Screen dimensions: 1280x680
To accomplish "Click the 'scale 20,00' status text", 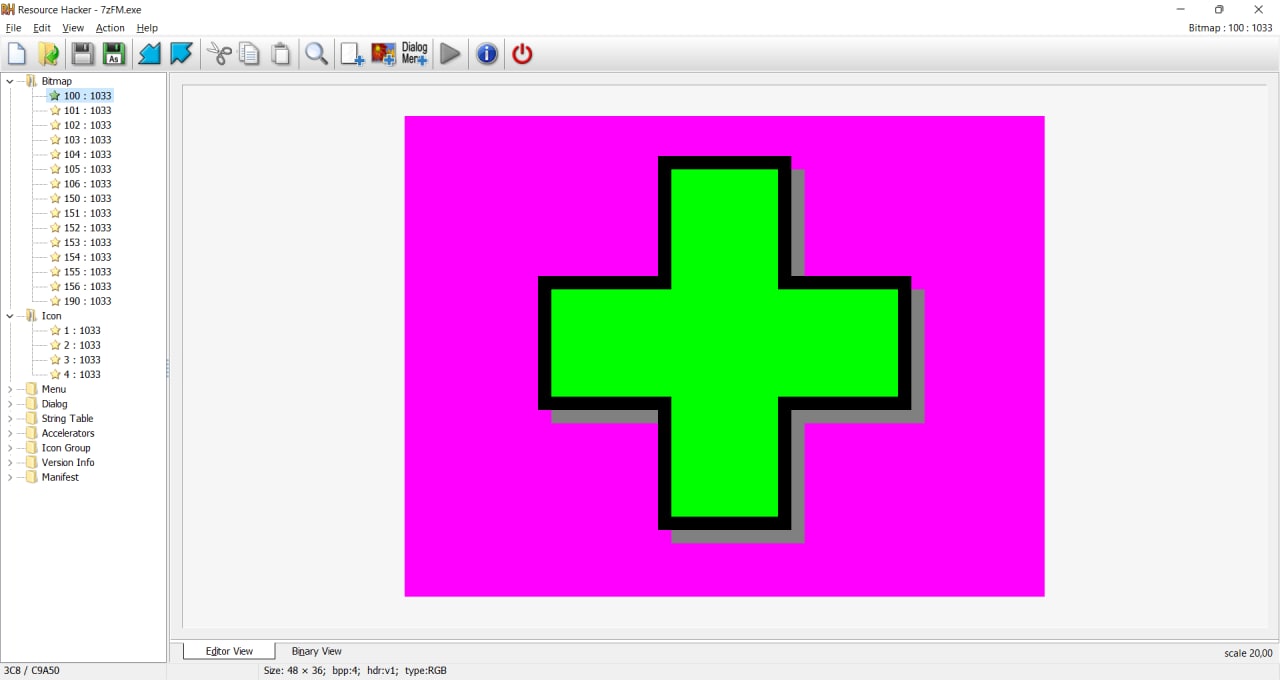I will (x=1248, y=654).
